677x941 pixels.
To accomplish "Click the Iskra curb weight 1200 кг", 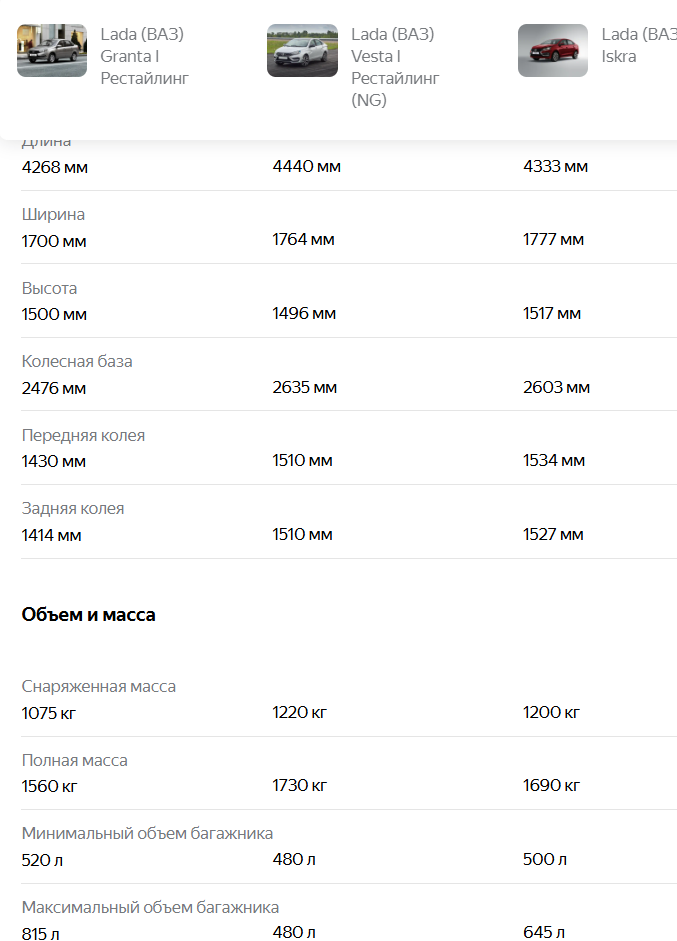I will coord(551,713).
